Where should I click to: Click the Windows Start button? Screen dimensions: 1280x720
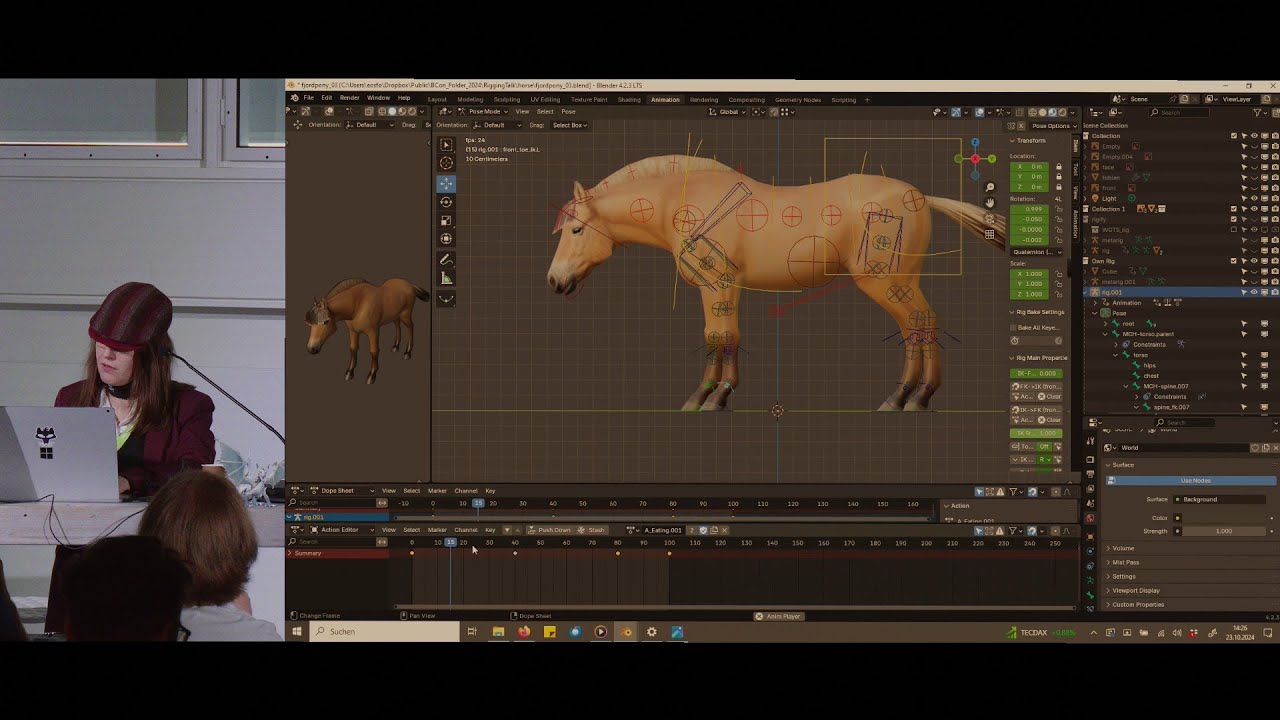[297, 632]
